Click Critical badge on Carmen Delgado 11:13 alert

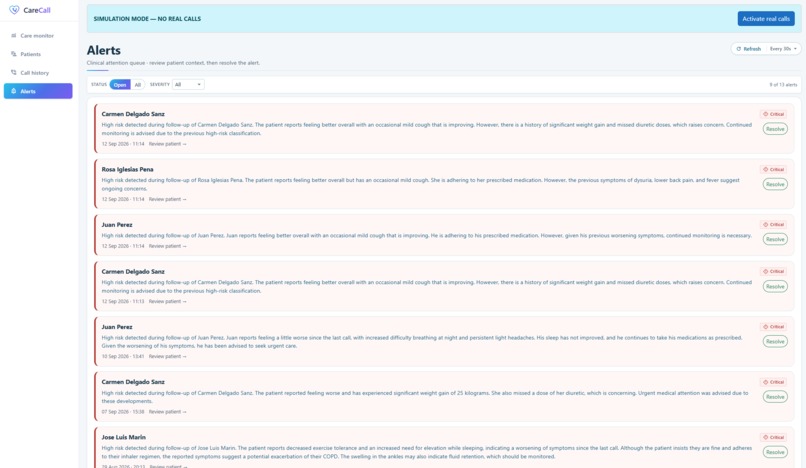(x=774, y=272)
